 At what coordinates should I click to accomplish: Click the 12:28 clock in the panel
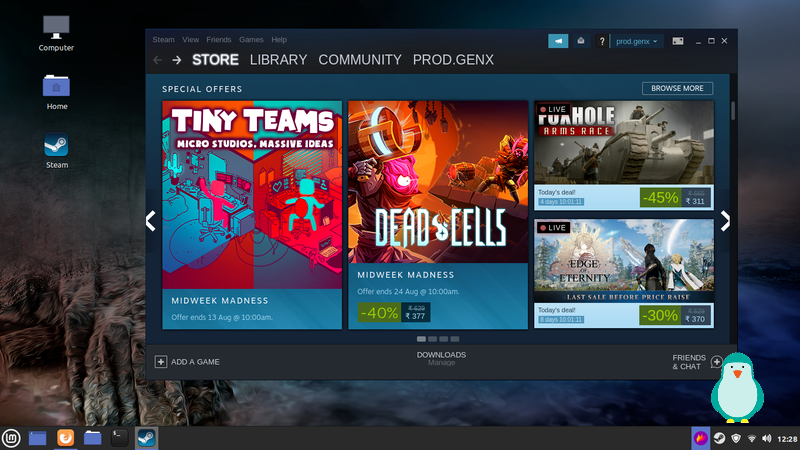[x=787, y=439]
